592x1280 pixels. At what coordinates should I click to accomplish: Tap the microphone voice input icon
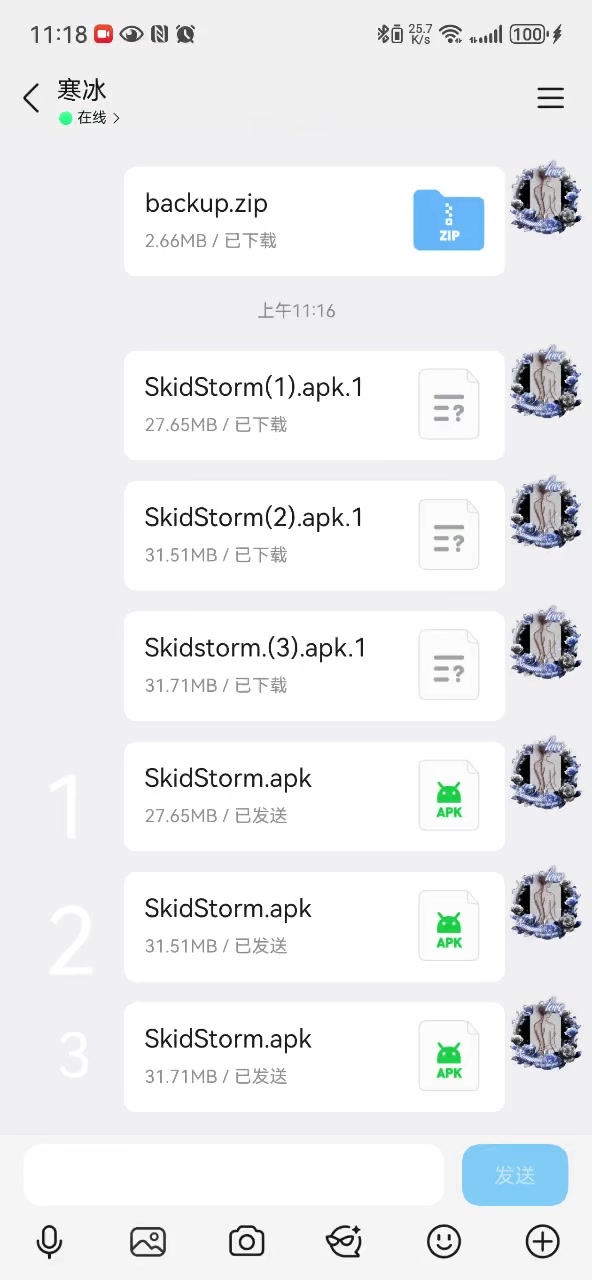coord(49,1242)
